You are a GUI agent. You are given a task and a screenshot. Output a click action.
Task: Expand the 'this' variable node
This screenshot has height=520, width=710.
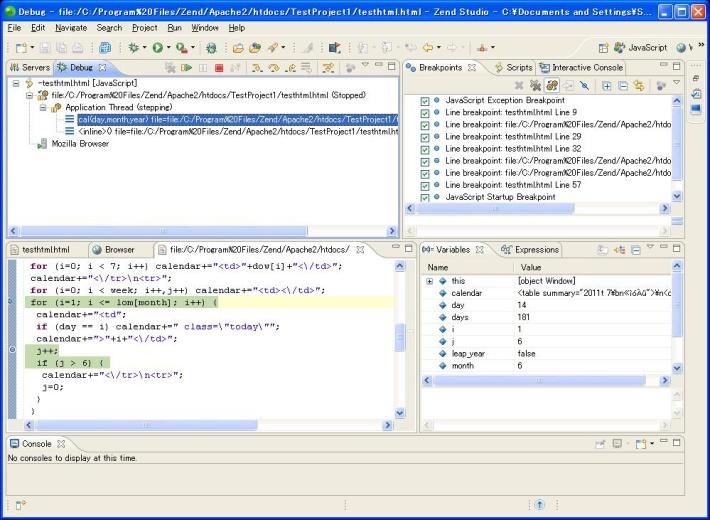[429, 281]
